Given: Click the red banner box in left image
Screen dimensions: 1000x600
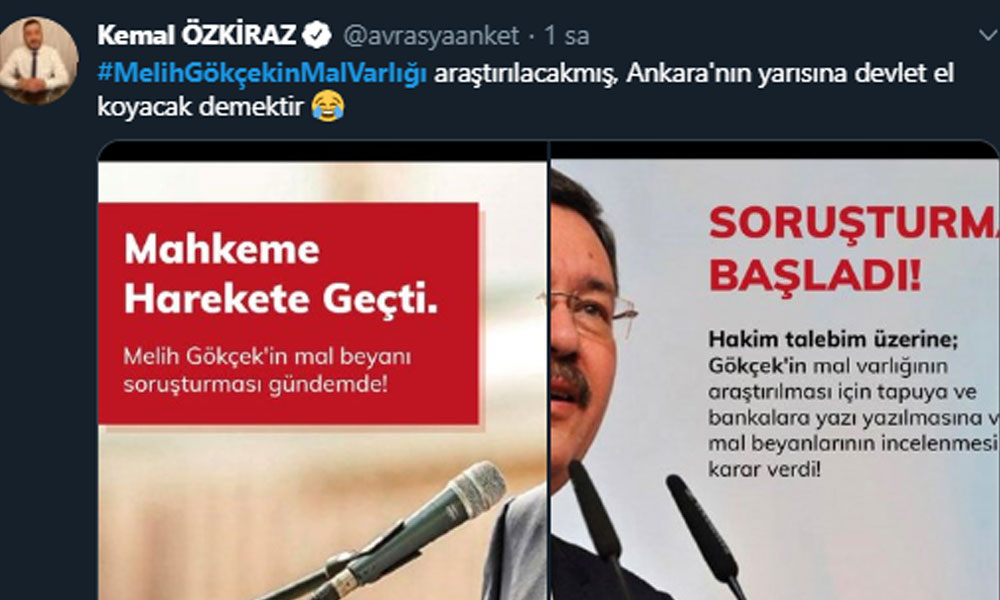Looking at the screenshot, I should point(288,314).
